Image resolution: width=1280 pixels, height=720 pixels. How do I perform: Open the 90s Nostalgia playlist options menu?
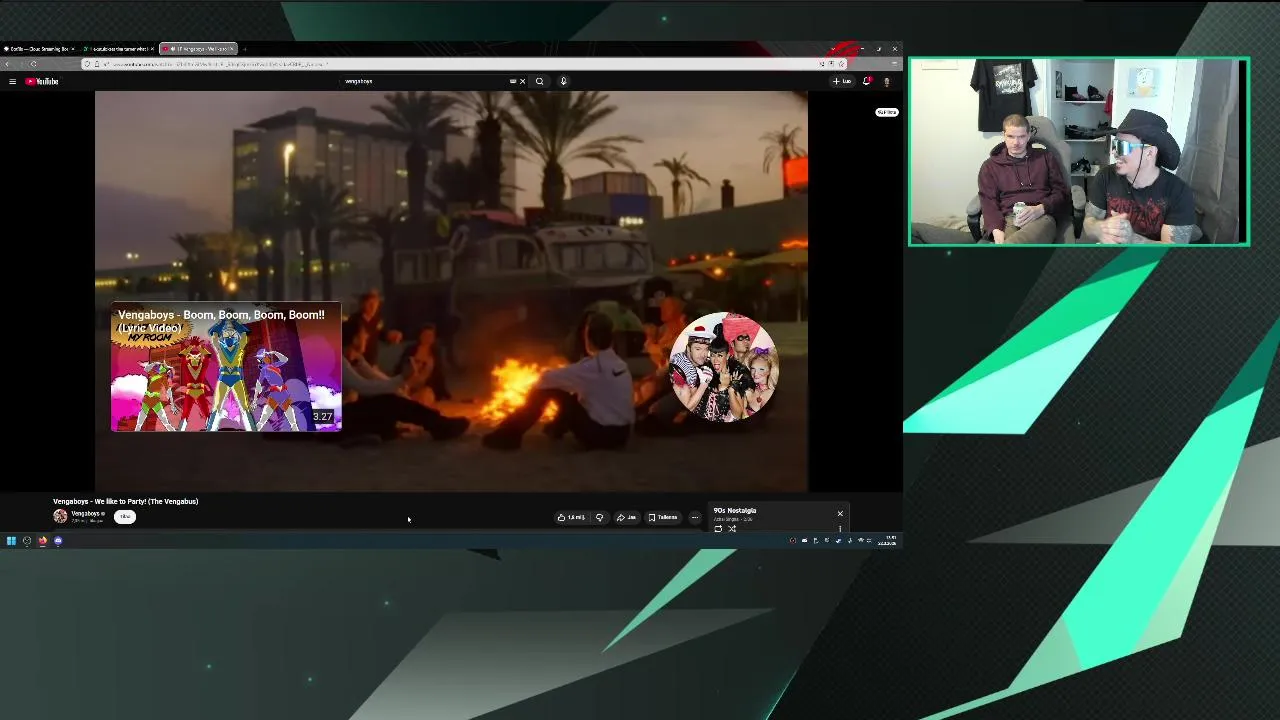[x=840, y=528]
